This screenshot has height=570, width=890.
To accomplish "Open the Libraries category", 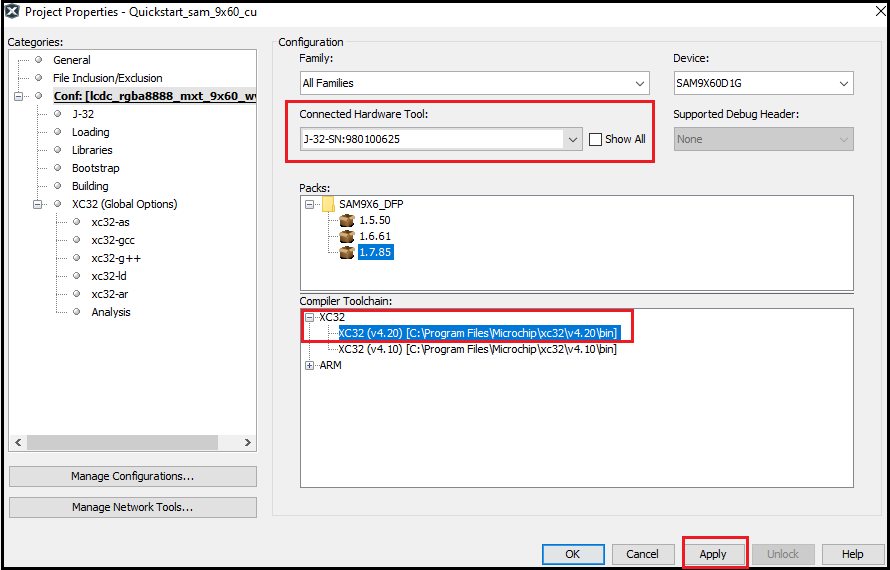I will [92, 150].
